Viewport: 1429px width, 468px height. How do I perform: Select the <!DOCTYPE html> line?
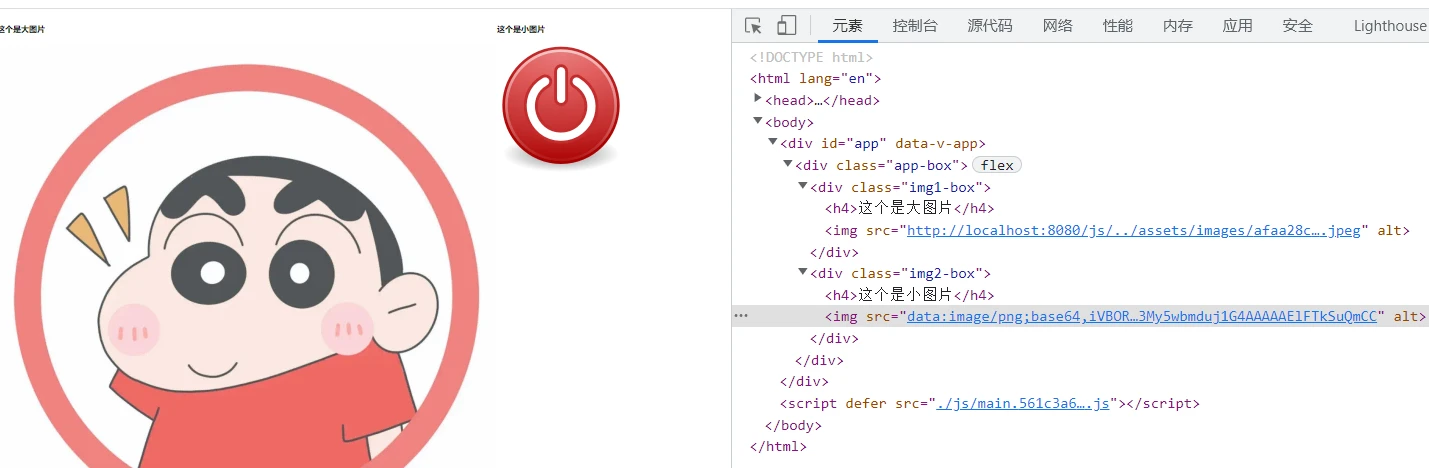[811, 57]
